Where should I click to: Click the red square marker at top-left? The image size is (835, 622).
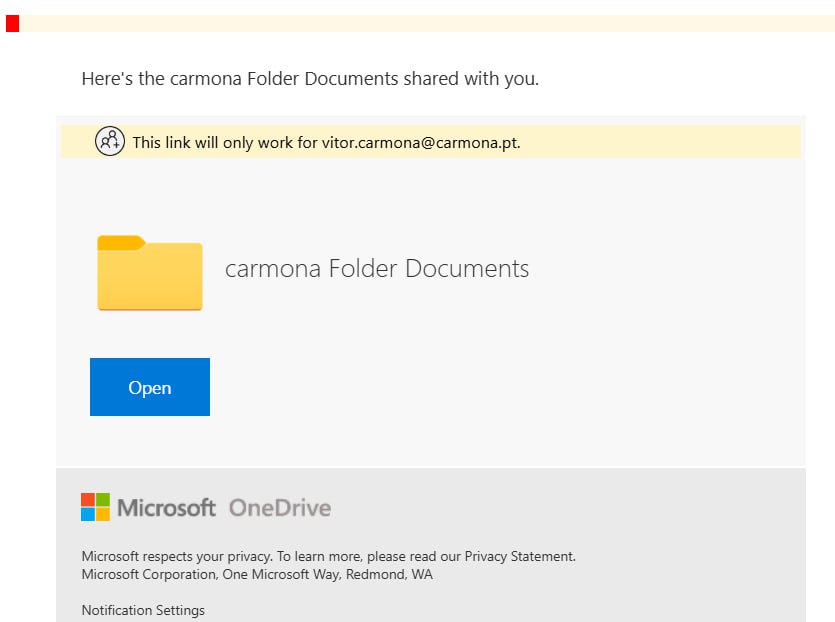[12, 23]
